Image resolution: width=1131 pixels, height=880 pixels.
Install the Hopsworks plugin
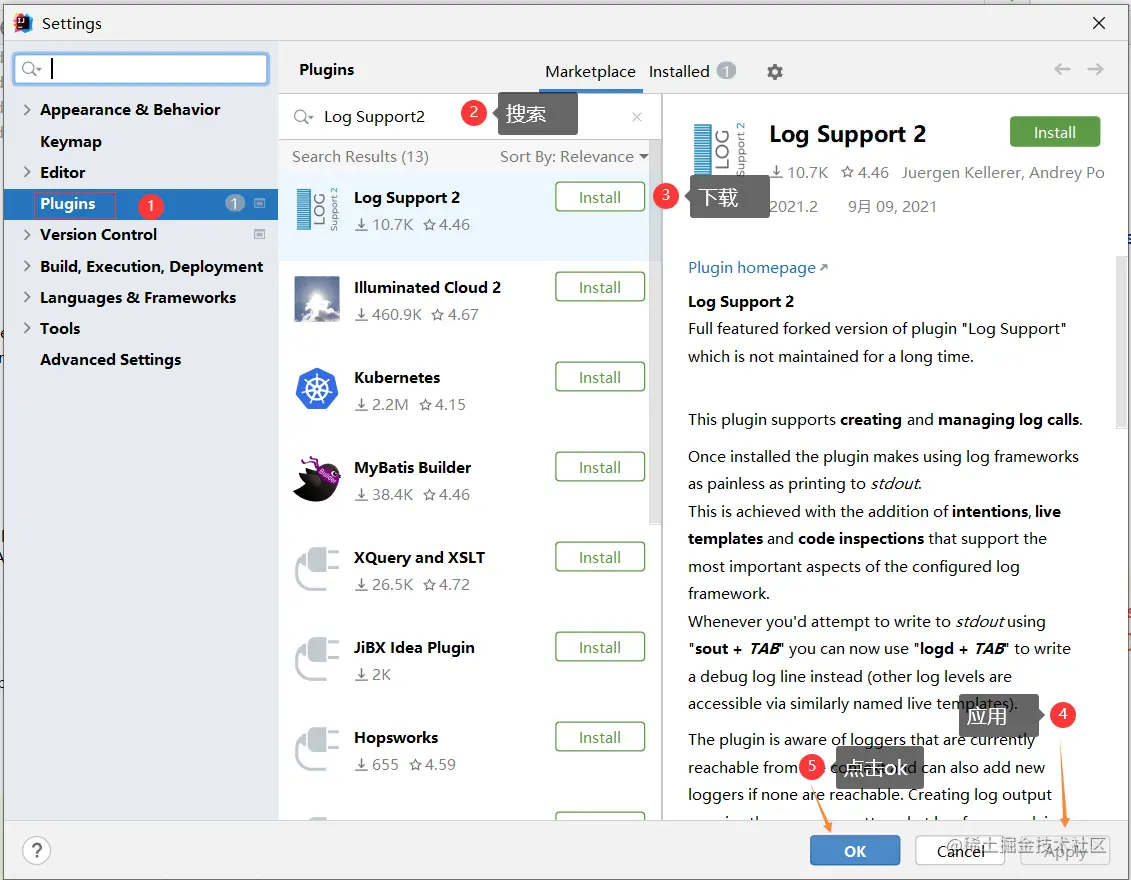[599, 737]
